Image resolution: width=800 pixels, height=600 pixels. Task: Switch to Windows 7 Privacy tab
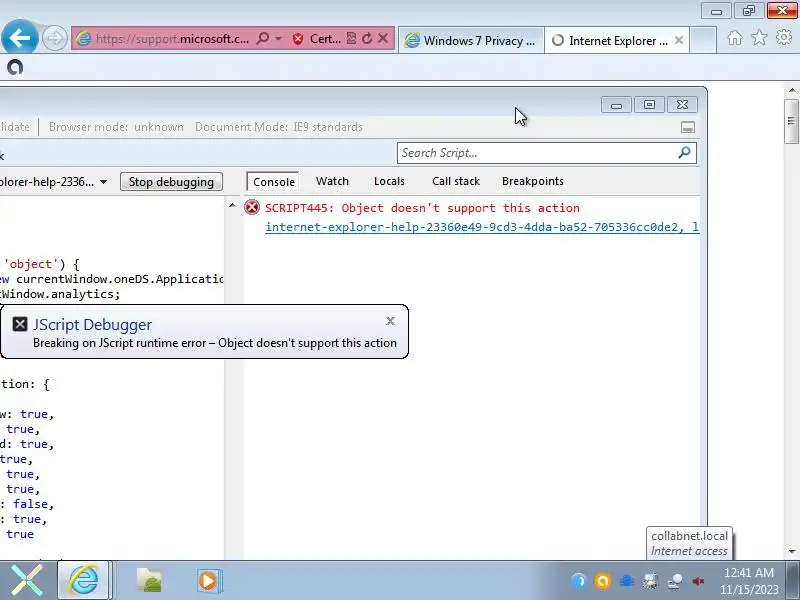point(471,40)
